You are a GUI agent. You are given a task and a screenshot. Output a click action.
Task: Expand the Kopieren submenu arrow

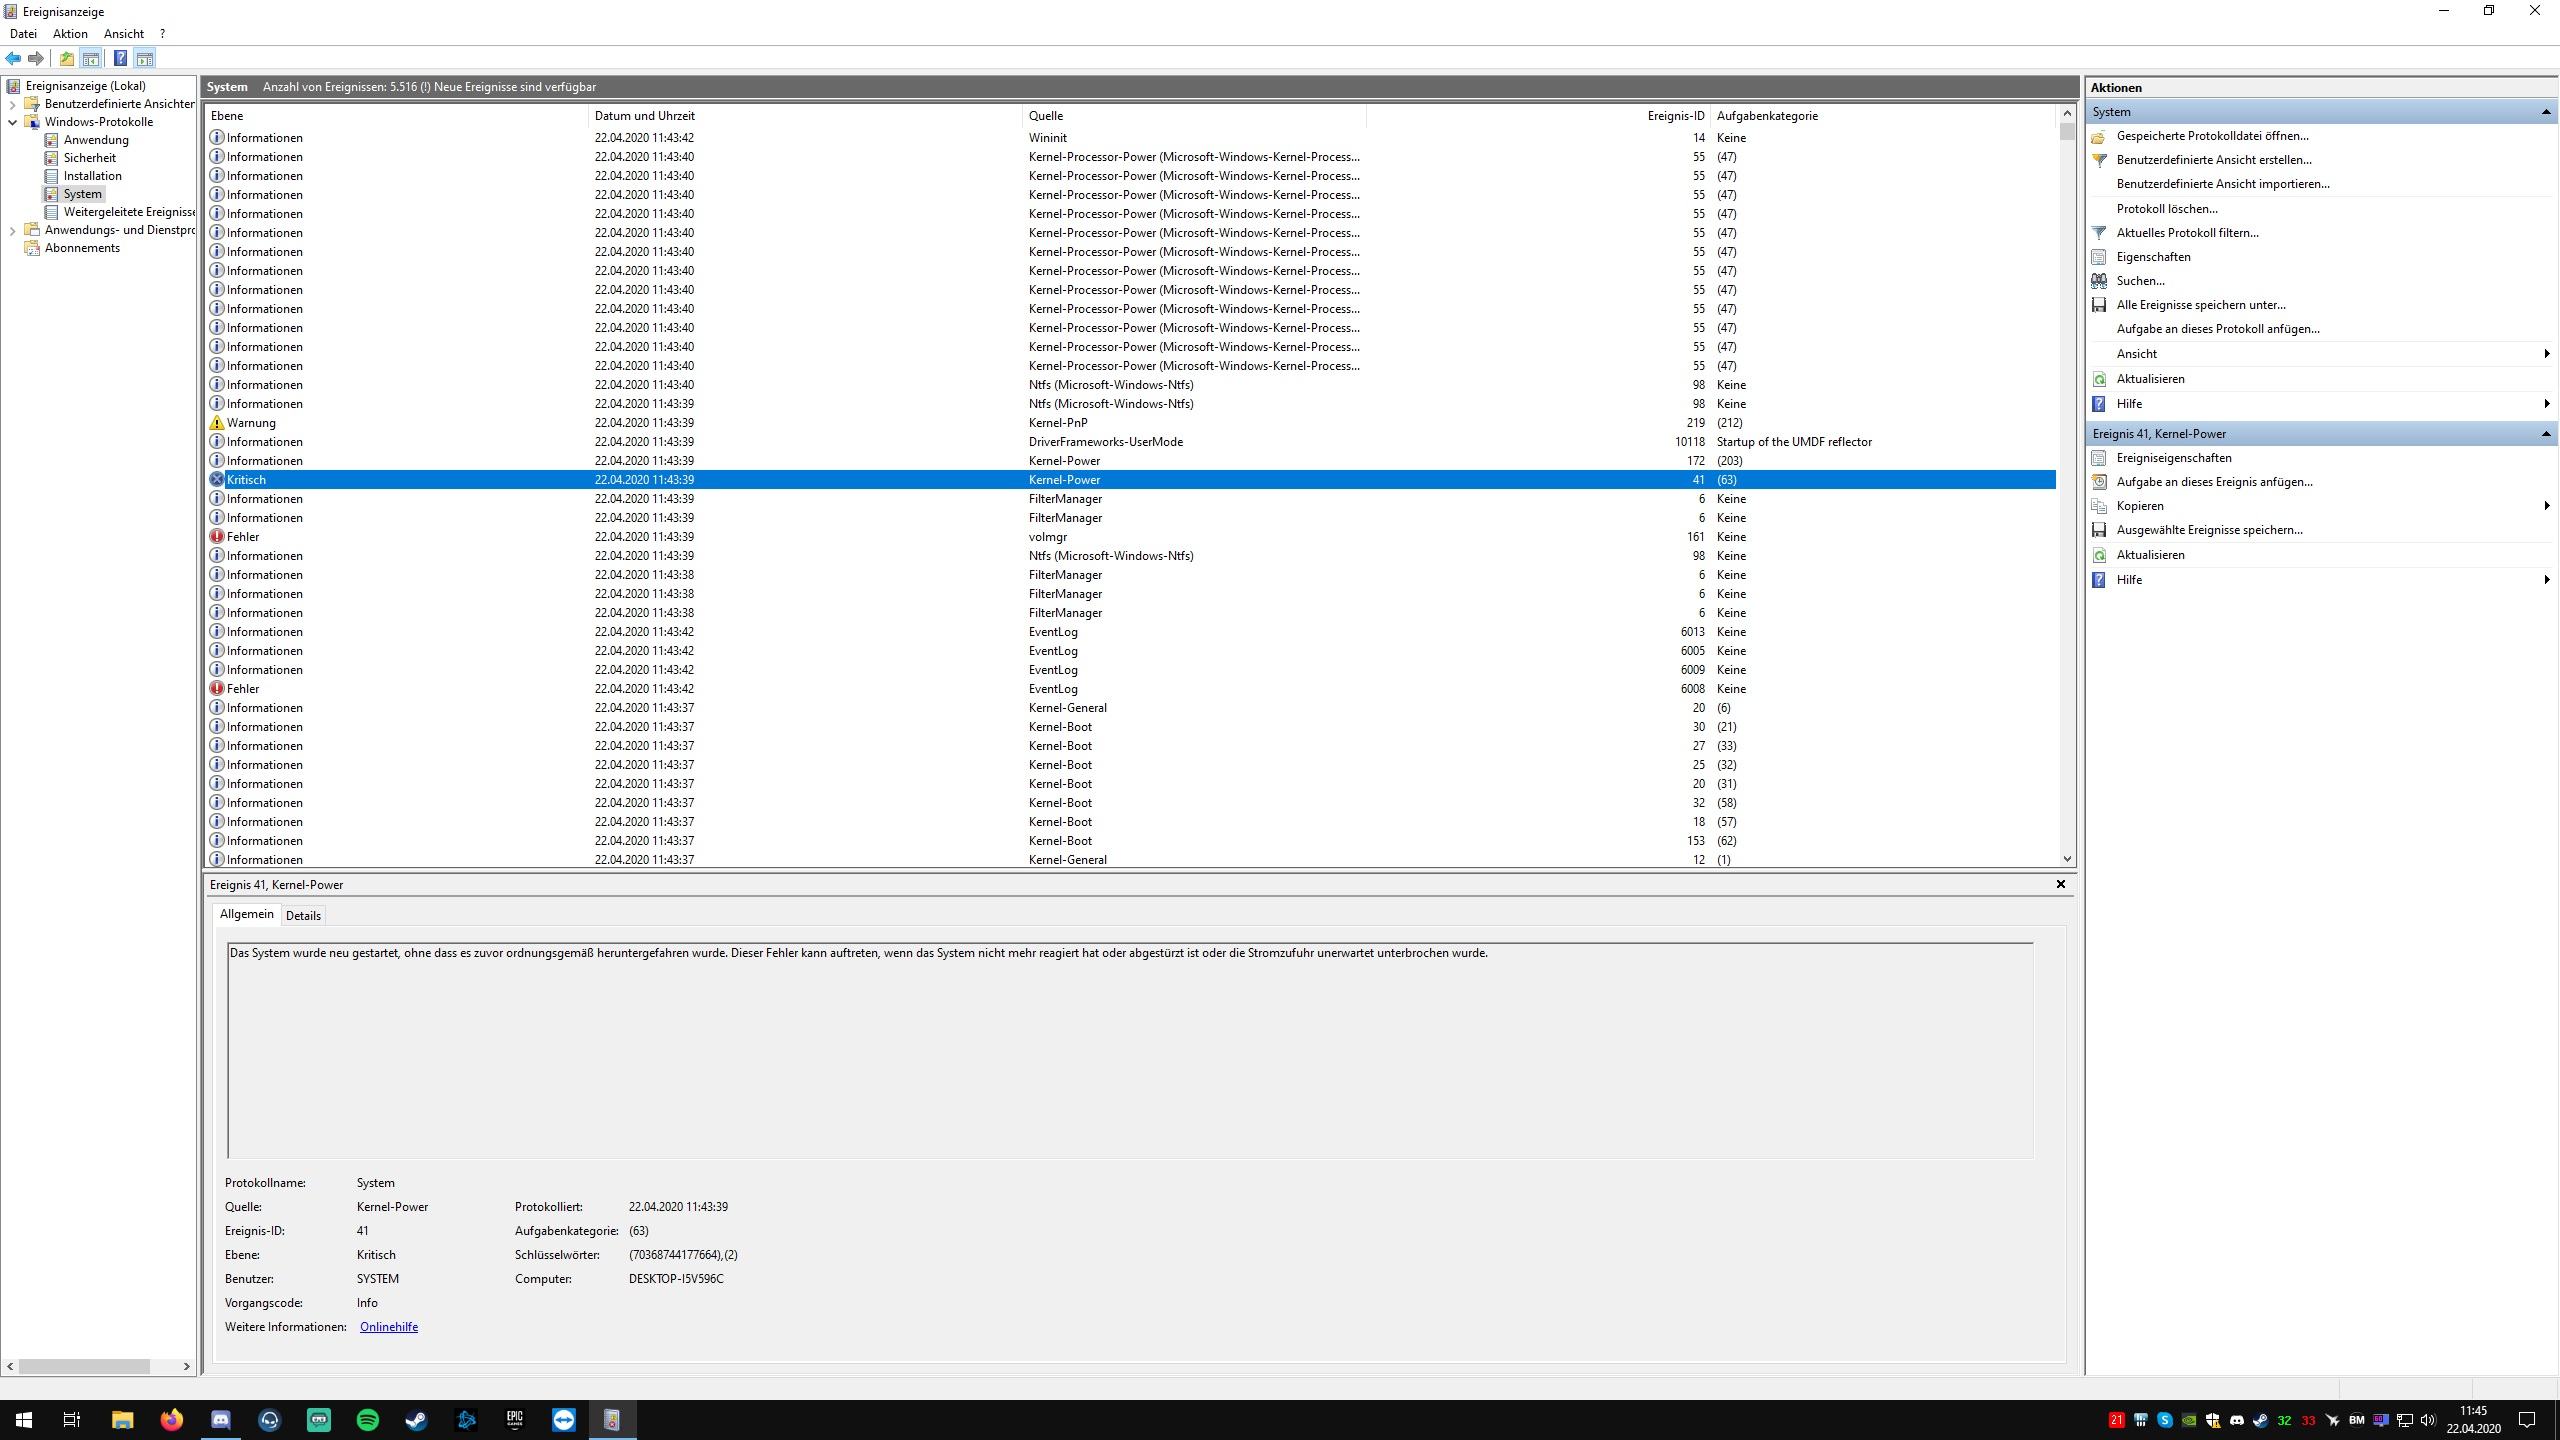point(2545,506)
